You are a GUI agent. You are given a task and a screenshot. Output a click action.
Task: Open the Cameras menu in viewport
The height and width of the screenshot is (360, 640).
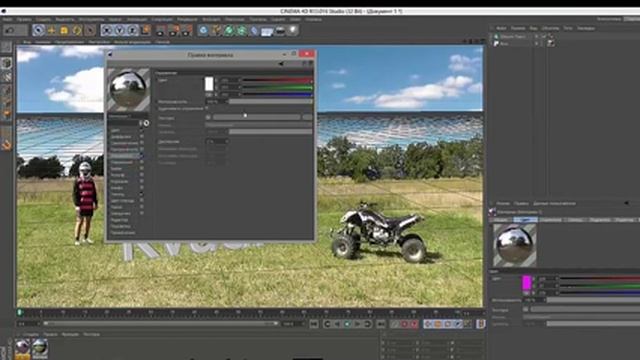43,42
